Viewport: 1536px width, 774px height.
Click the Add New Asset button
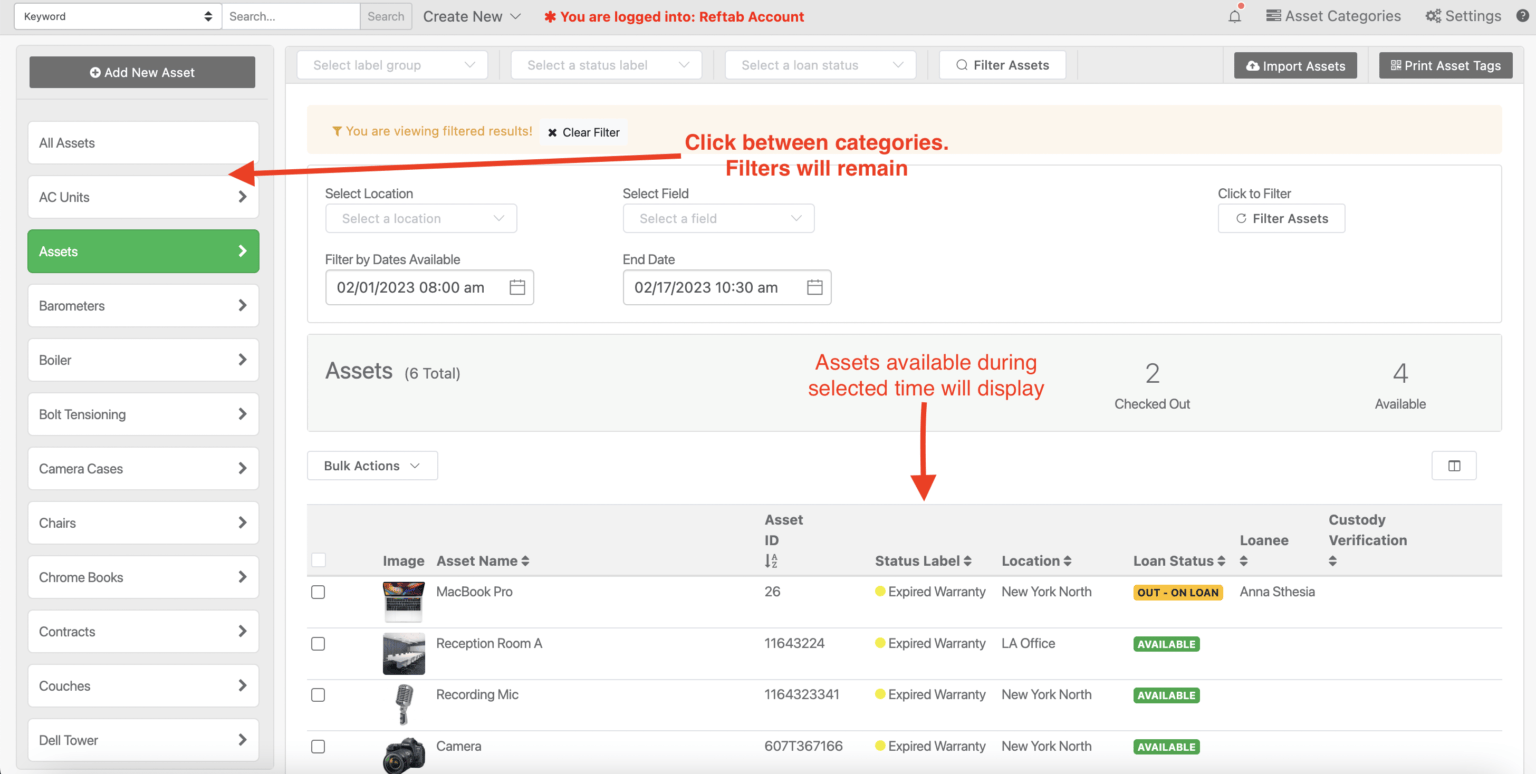tap(142, 72)
